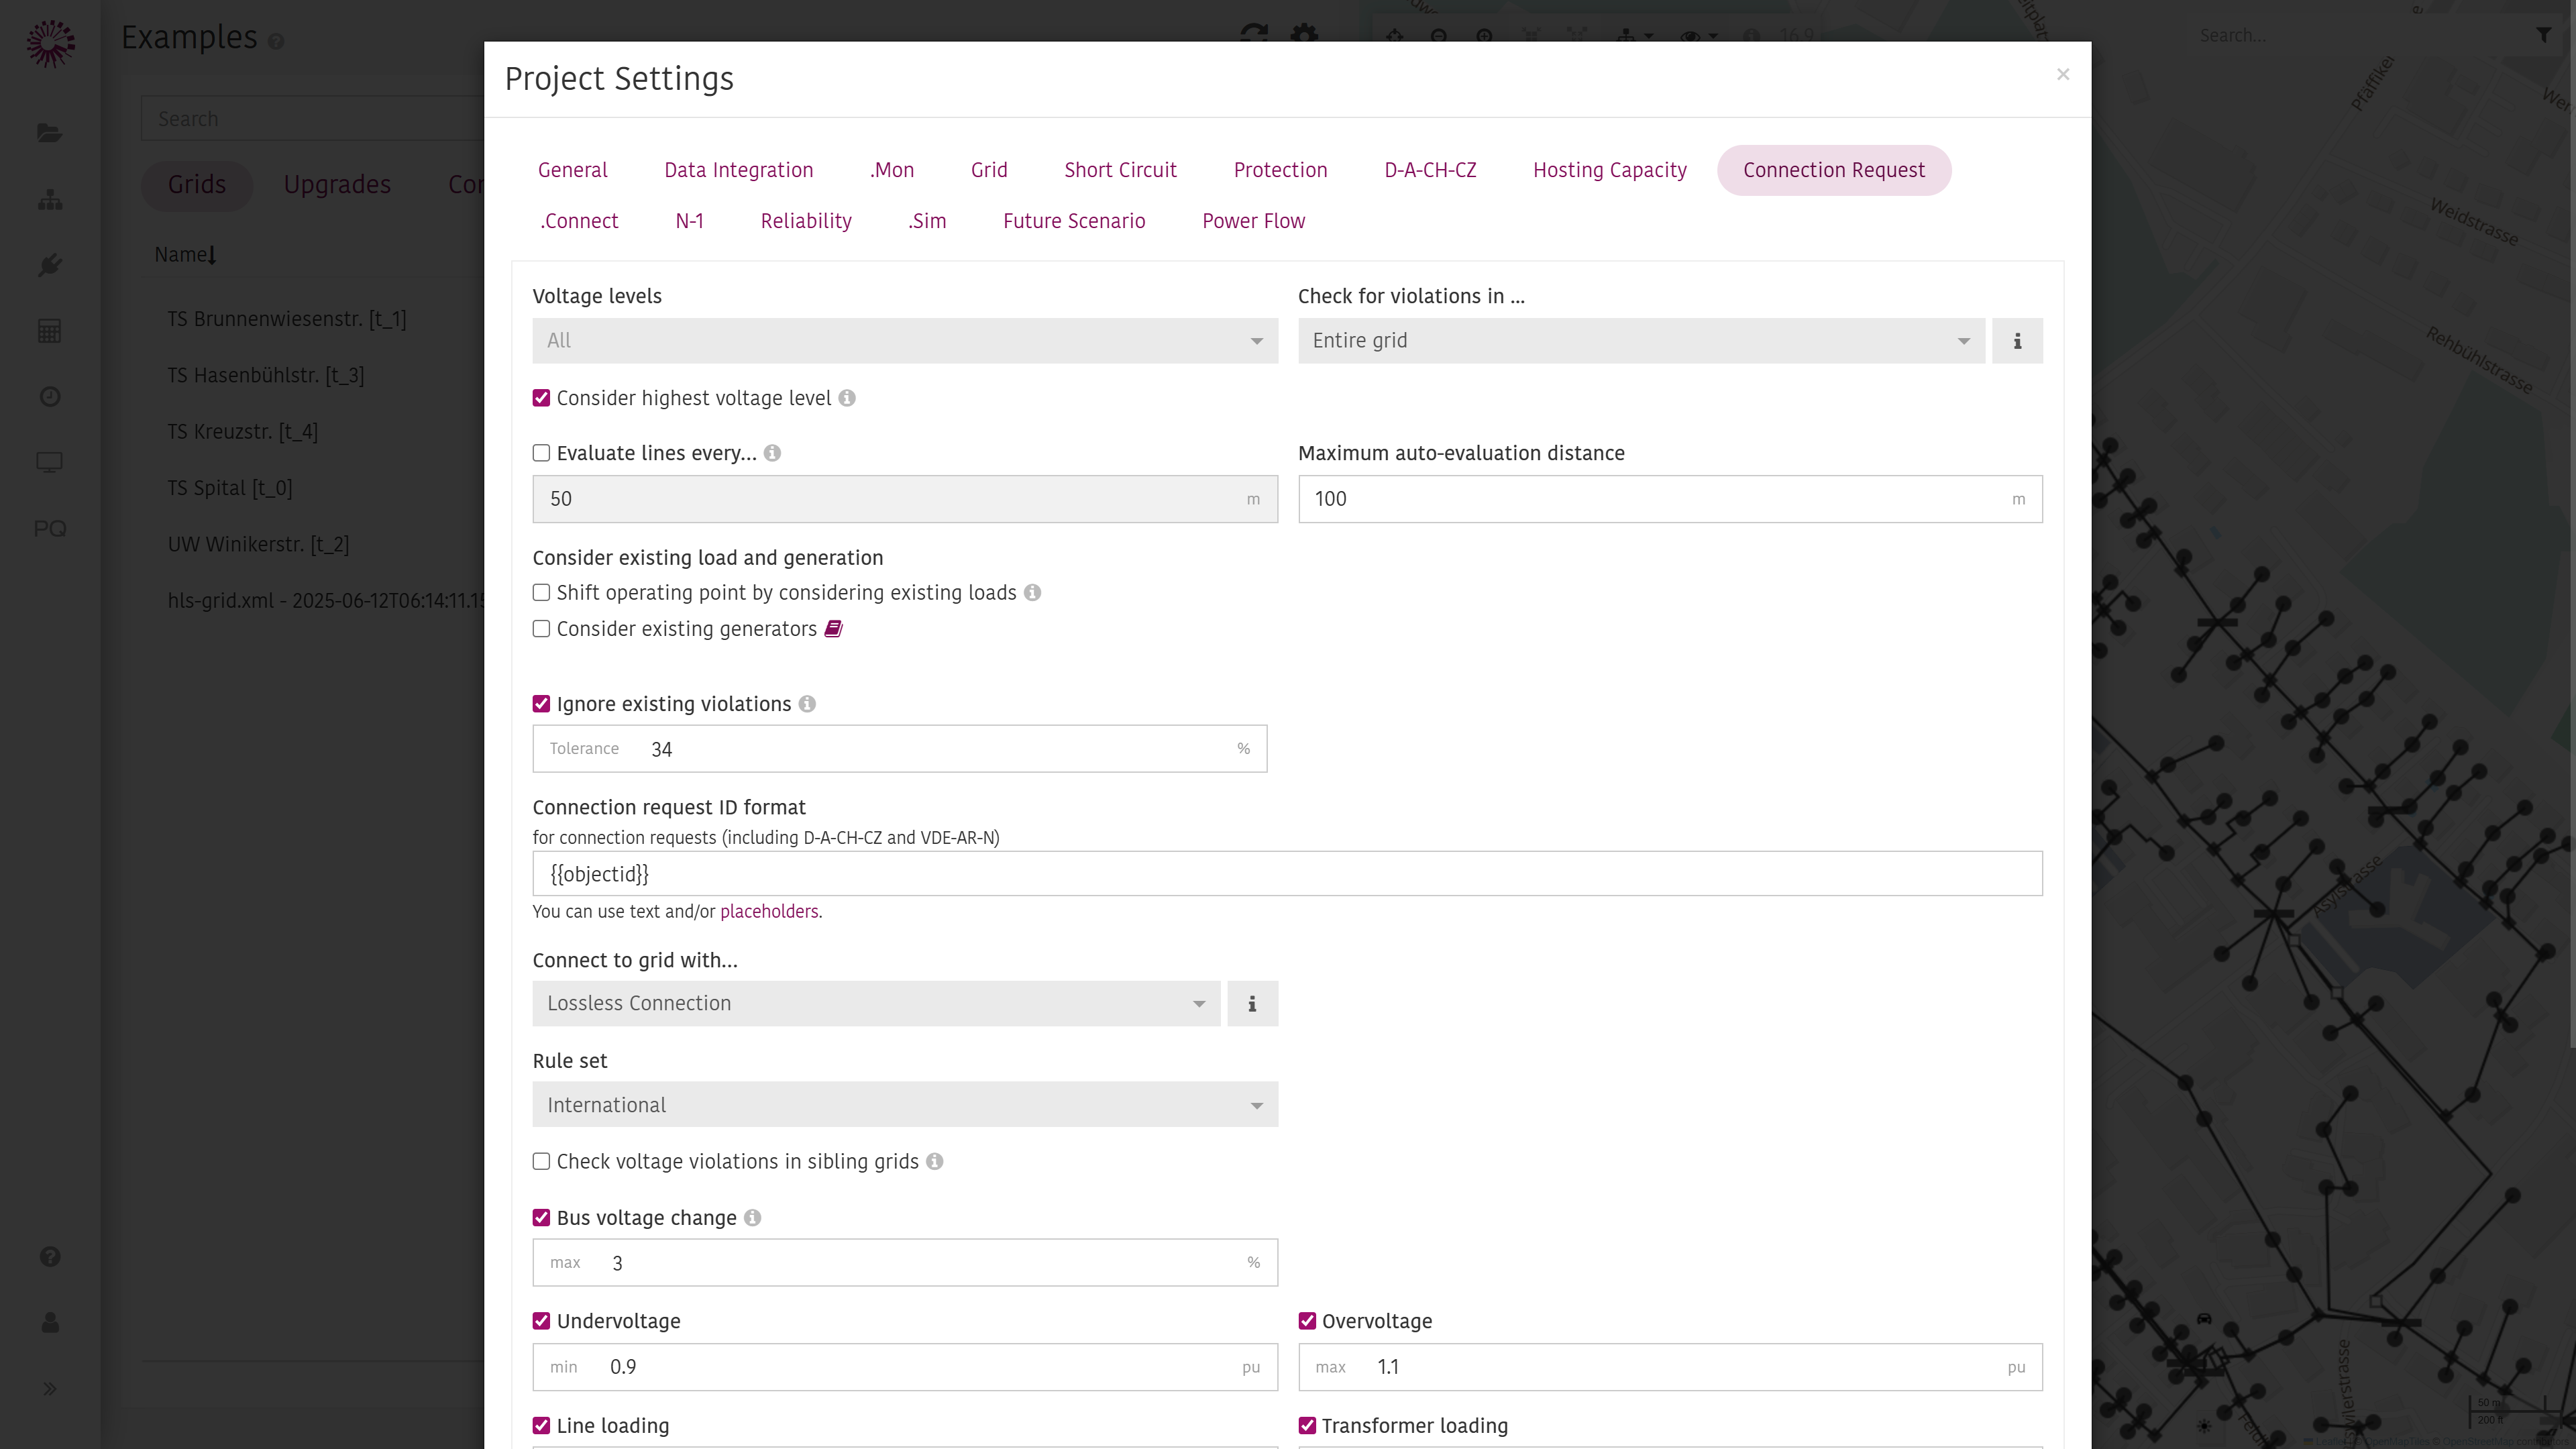Switch to the Hosting Capacity tab
The height and width of the screenshot is (1449, 2576).
tap(1609, 170)
